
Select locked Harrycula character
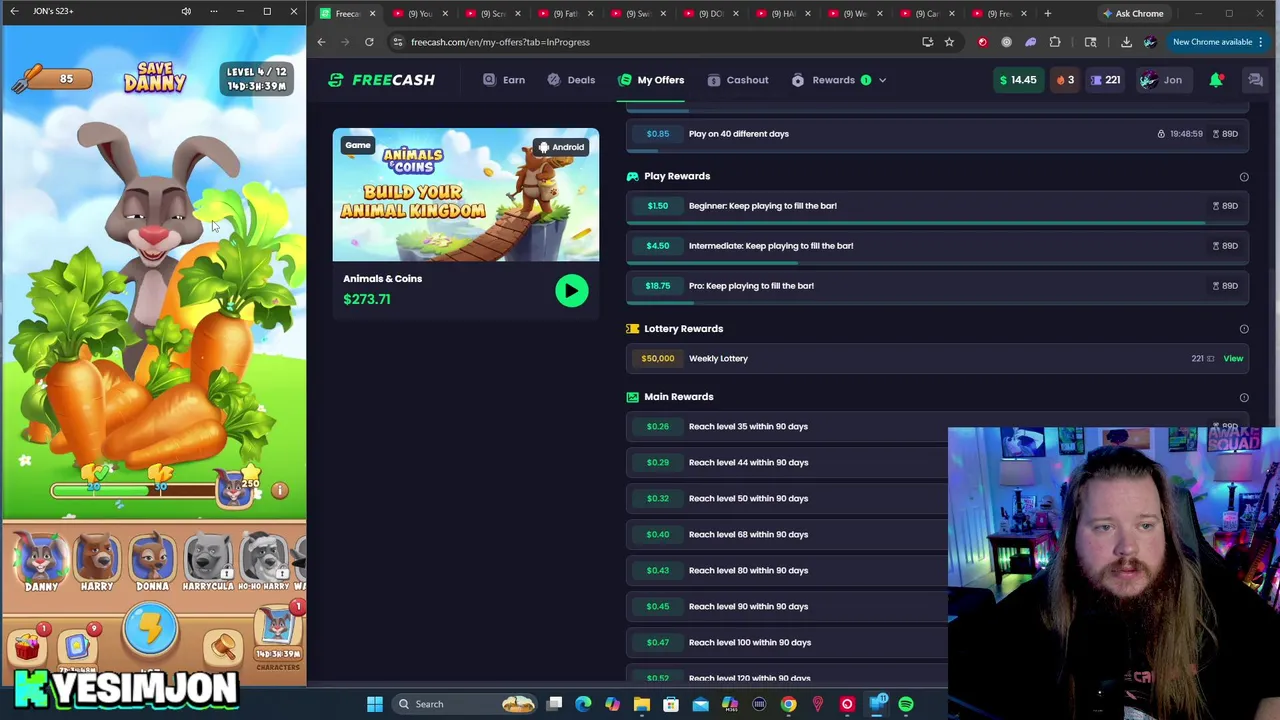pos(208,563)
